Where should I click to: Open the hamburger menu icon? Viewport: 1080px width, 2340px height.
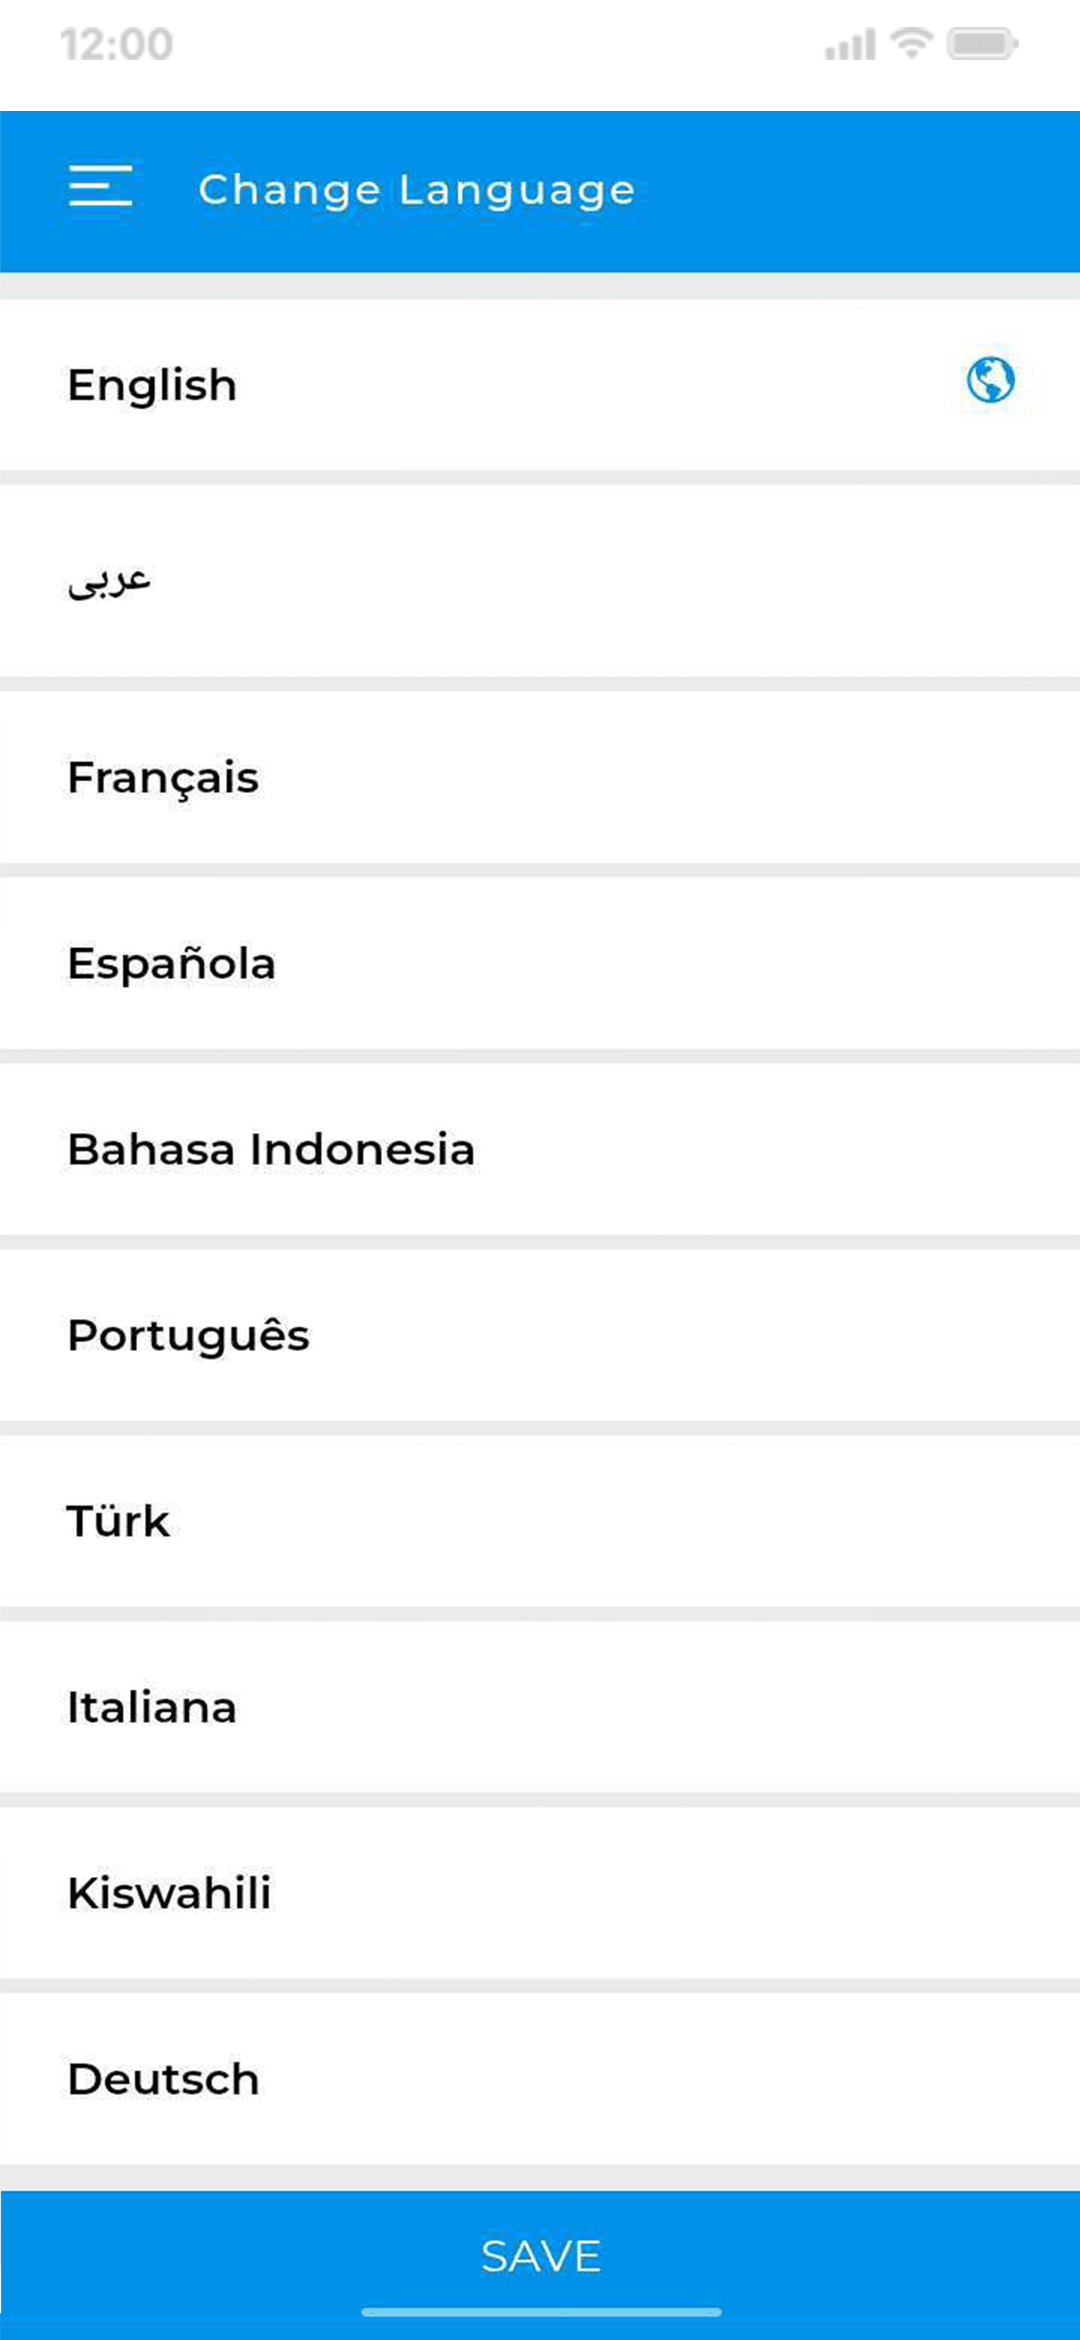click(x=100, y=187)
